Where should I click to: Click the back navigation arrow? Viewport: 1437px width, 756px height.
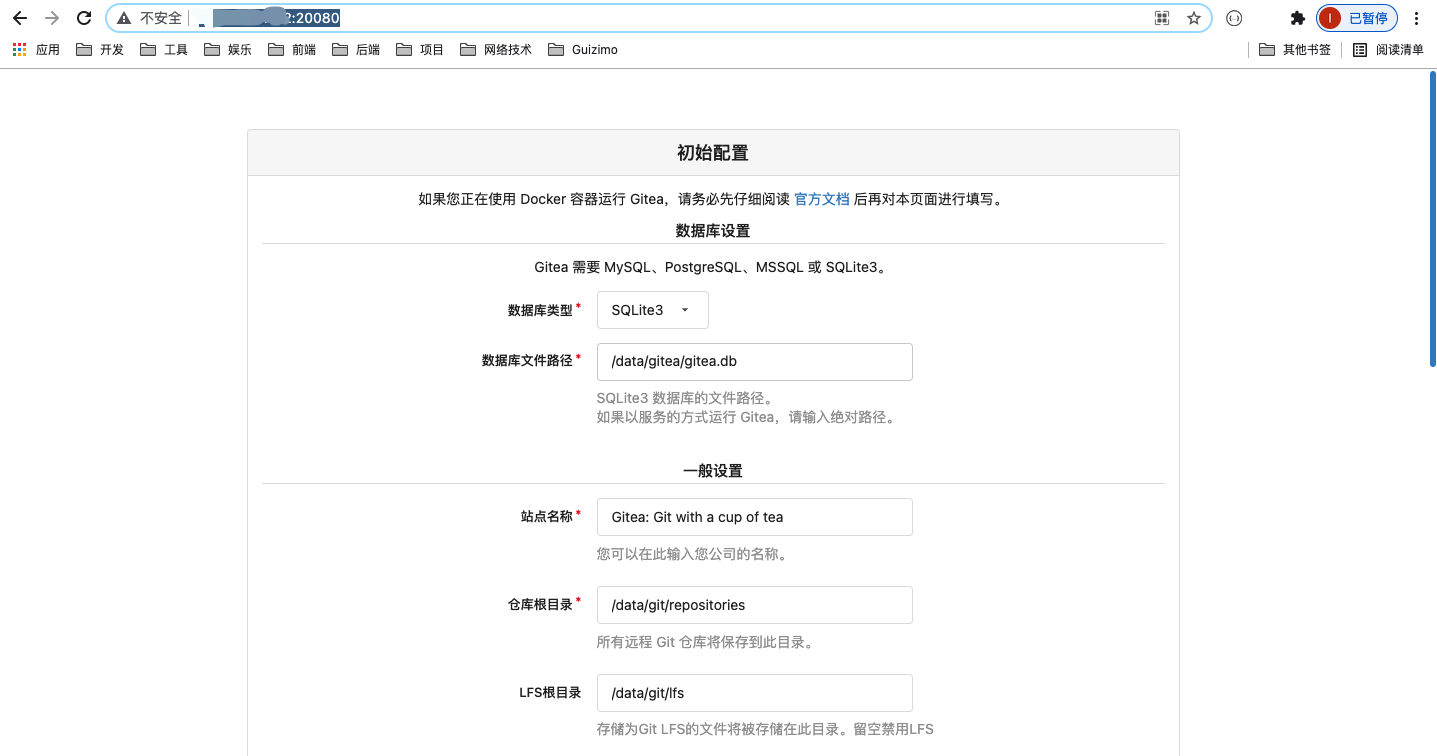tap(19, 17)
